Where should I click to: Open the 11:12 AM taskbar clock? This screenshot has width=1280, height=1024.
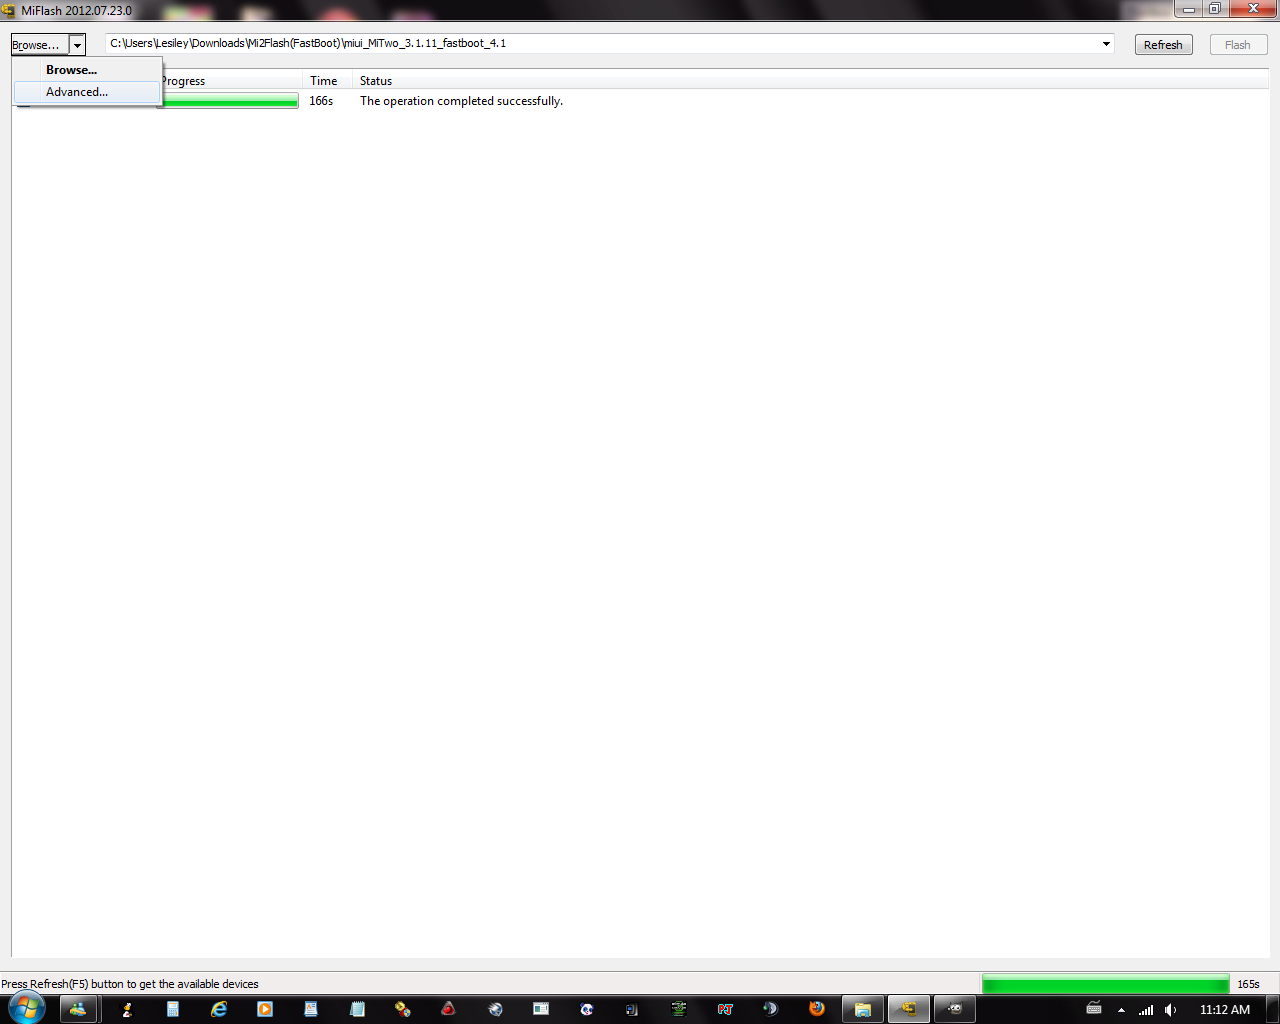(x=1225, y=1010)
